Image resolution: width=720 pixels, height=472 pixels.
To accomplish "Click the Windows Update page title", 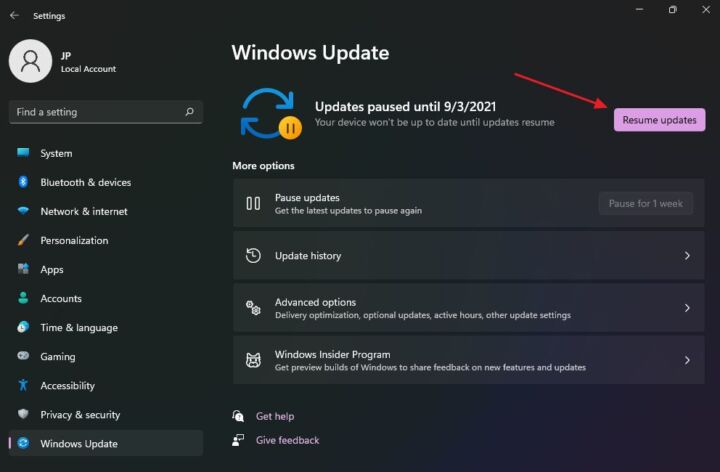I will (310, 53).
